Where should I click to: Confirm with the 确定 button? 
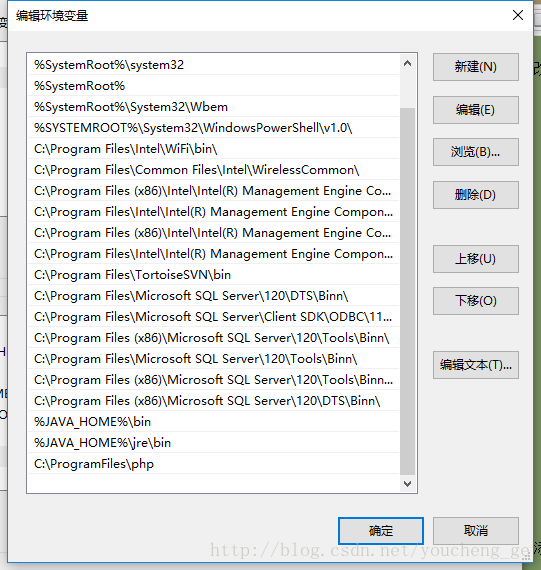tap(381, 531)
